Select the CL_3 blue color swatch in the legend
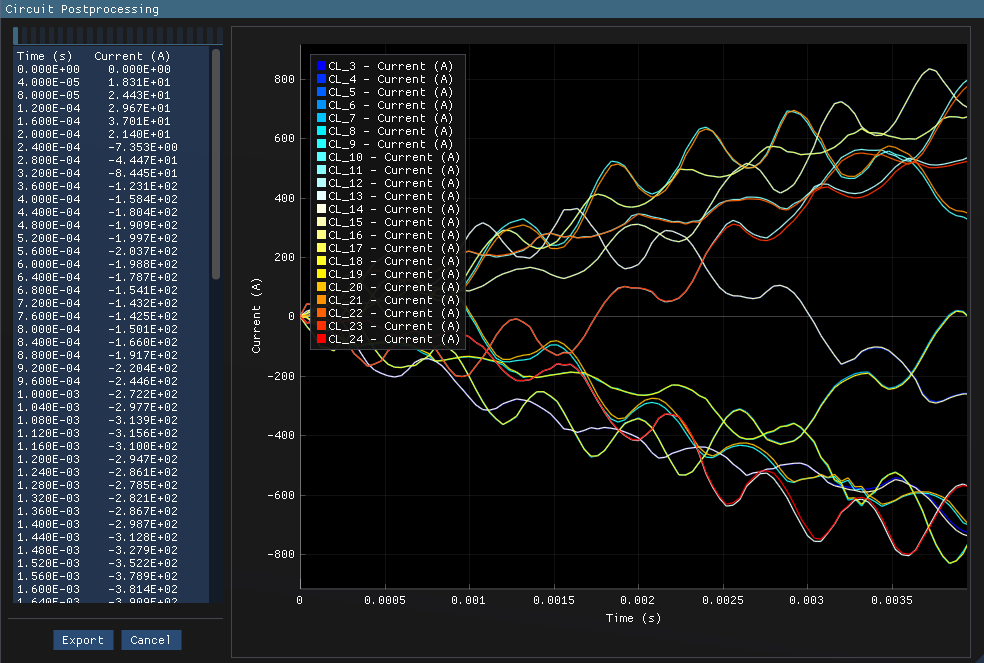 point(321,66)
